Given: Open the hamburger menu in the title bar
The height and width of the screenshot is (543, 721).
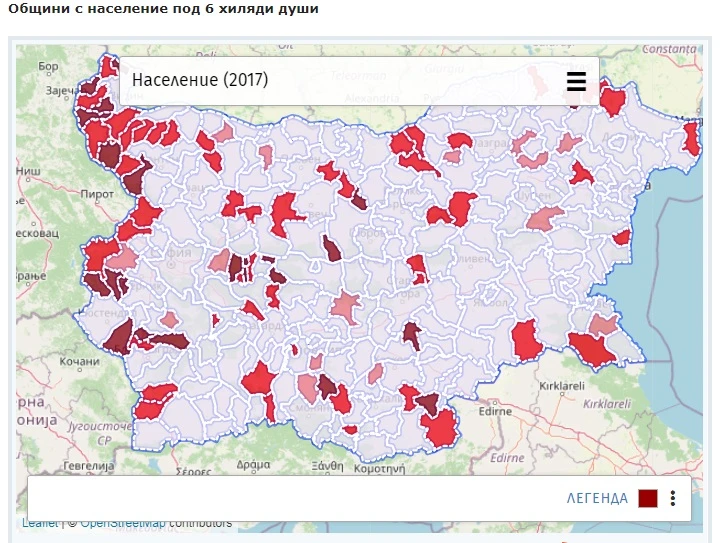Looking at the screenshot, I should [576, 82].
